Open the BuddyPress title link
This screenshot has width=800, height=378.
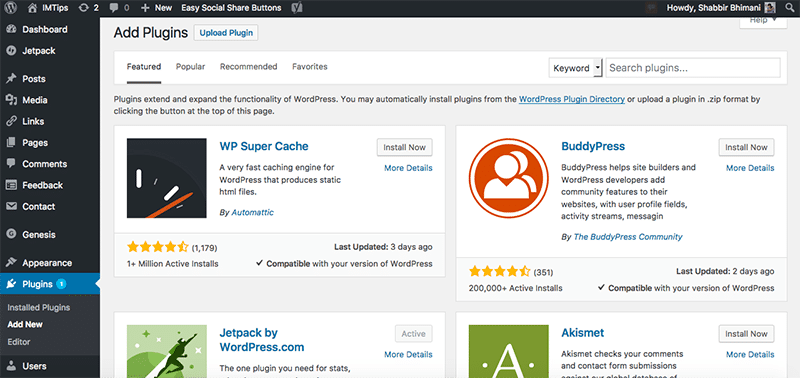point(593,146)
